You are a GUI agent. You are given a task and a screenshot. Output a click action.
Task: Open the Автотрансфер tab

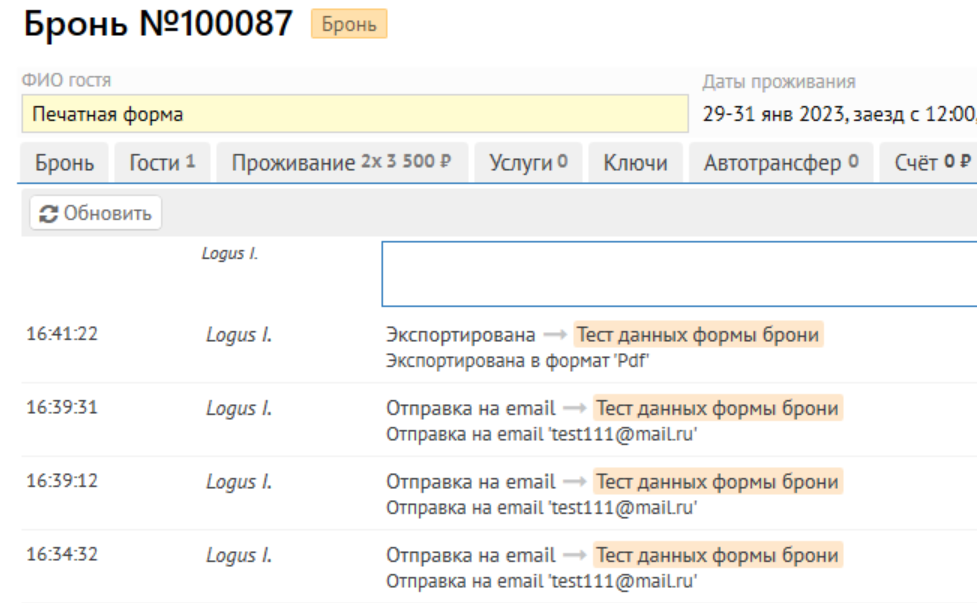780,163
